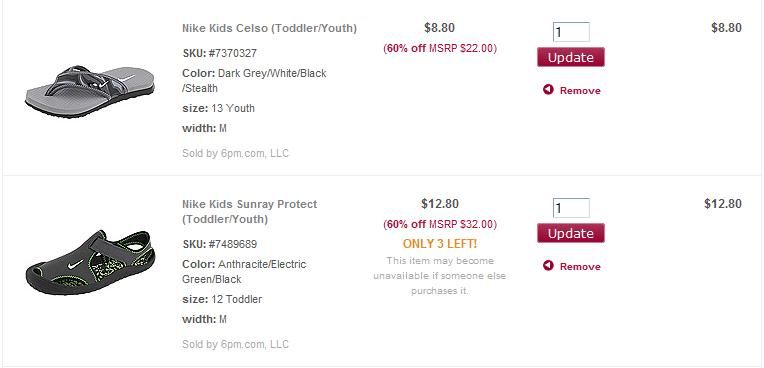Click SKU #7489689
This screenshot has width=764, height=368.
point(219,244)
